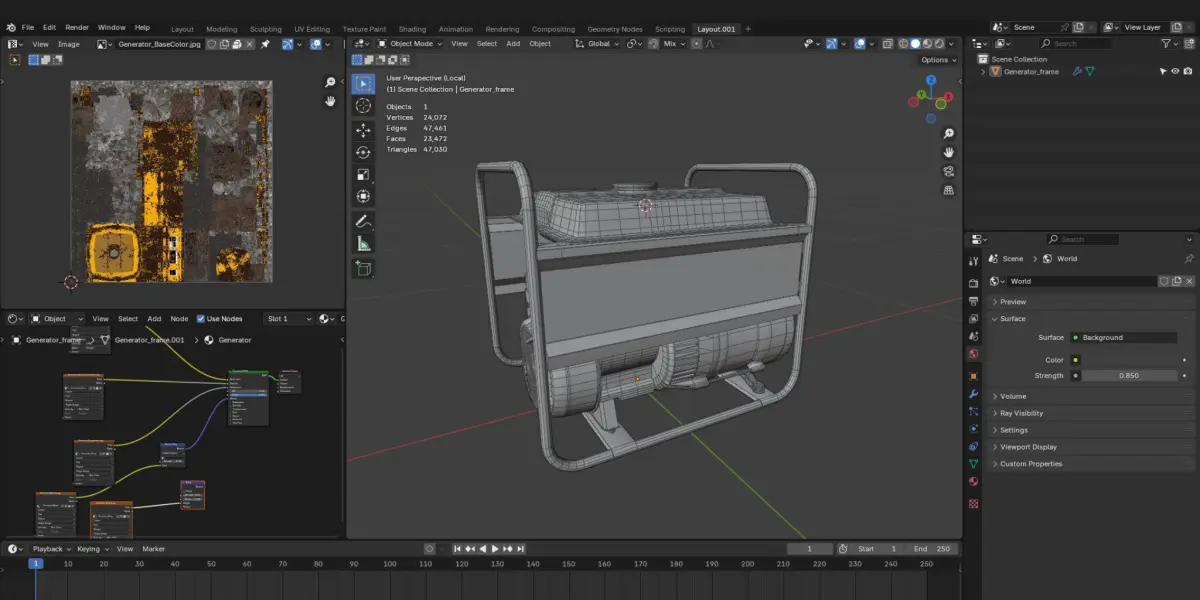This screenshot has height=600, width=1200.
Task: Open the Object Mode dropdown
Action: click(409, 44)
